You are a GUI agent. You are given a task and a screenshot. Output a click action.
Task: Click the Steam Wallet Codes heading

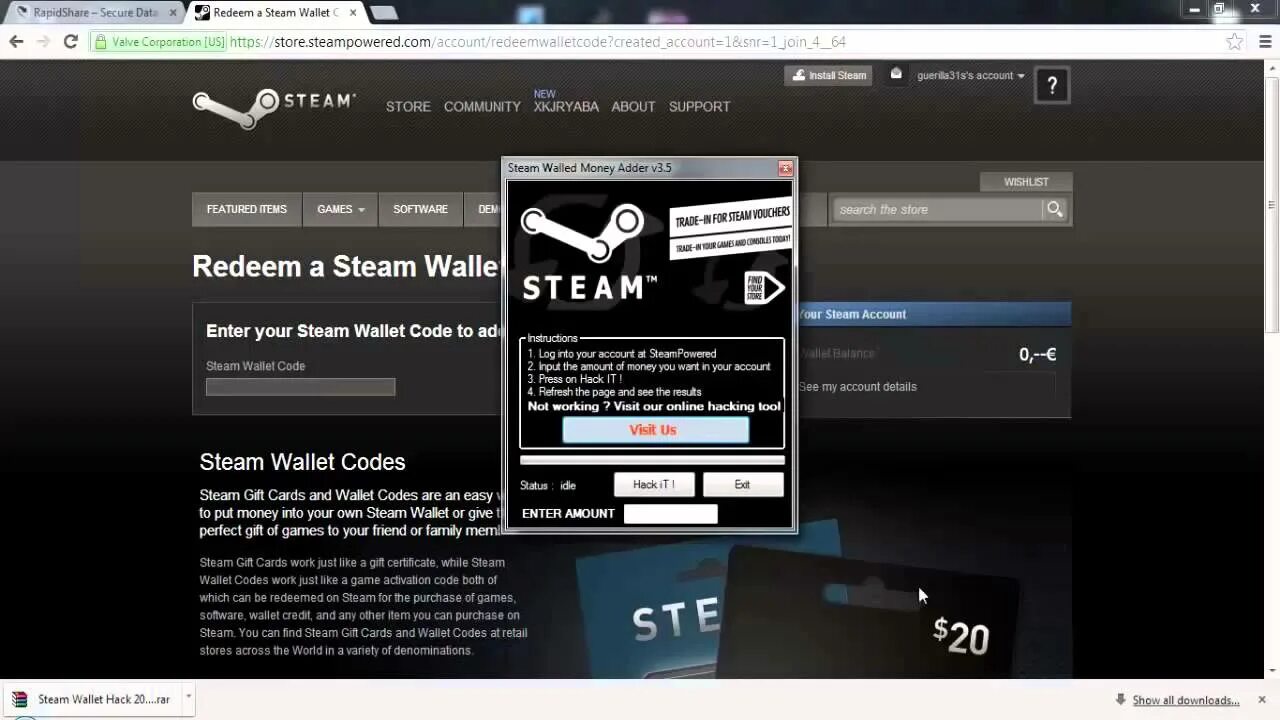pyautogui.click(x=302, y=462)
